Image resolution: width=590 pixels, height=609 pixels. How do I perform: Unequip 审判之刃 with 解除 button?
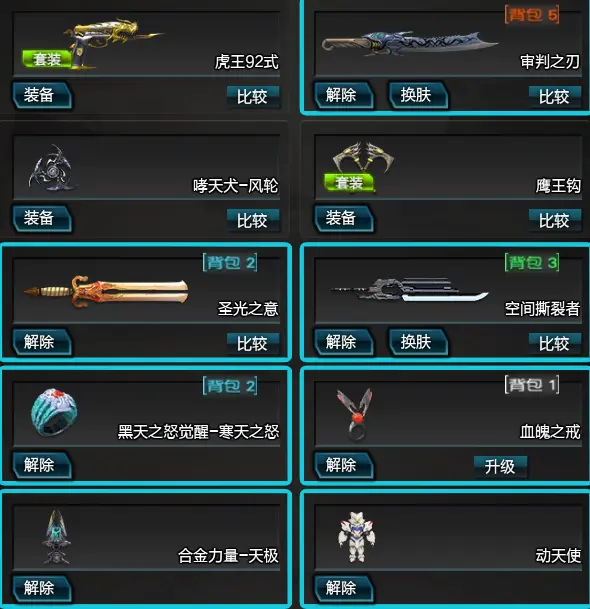point(344,95)
